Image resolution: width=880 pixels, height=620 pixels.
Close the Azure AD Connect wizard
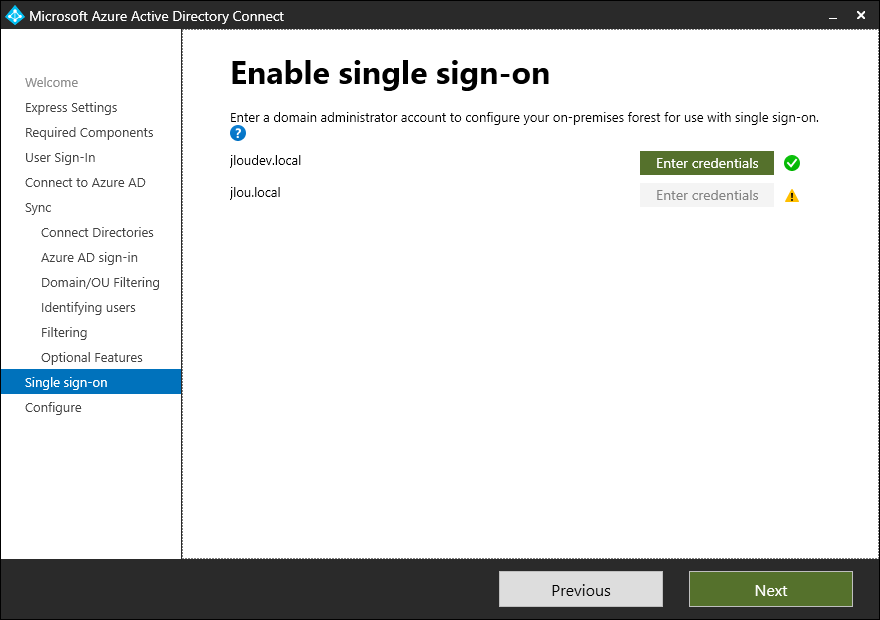tap(861, 16)
